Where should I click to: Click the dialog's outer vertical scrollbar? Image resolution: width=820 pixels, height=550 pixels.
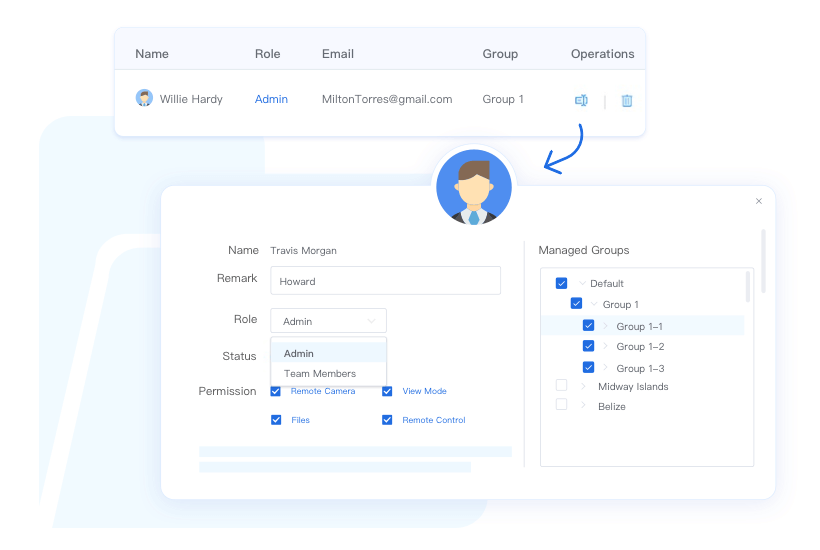(764, 261)
